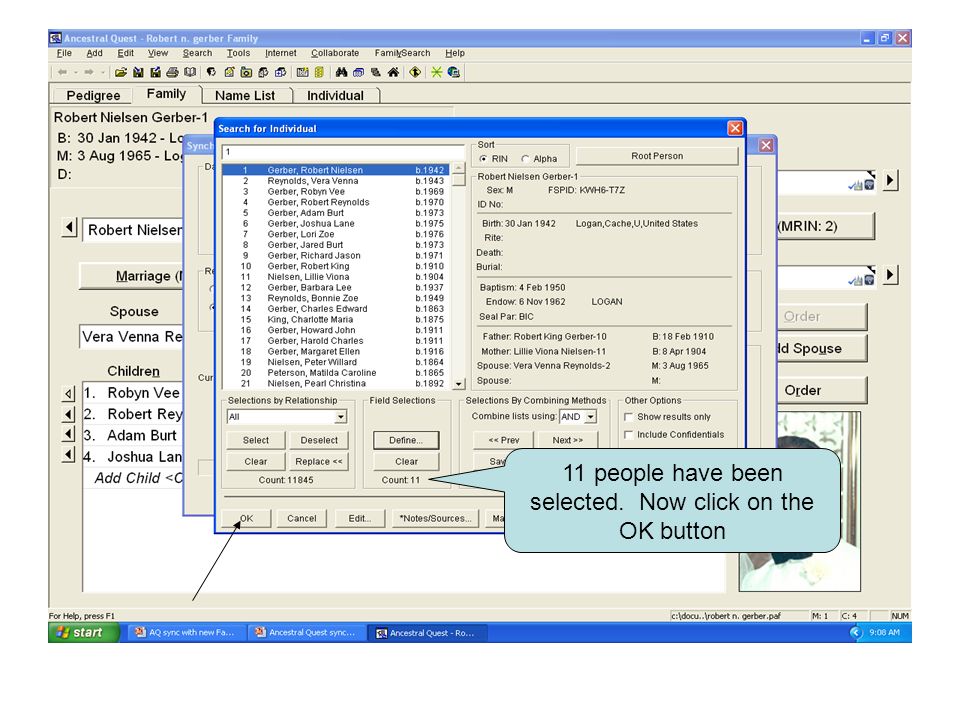This screenshot has height=720, width=960.
Task: Click the head profile individual icon
Action: coord(211,72)
